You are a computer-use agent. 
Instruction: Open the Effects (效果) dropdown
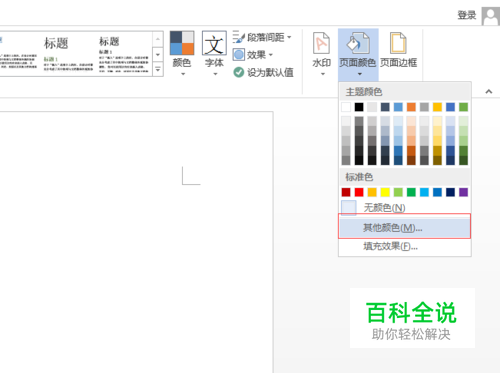[253, 55]
